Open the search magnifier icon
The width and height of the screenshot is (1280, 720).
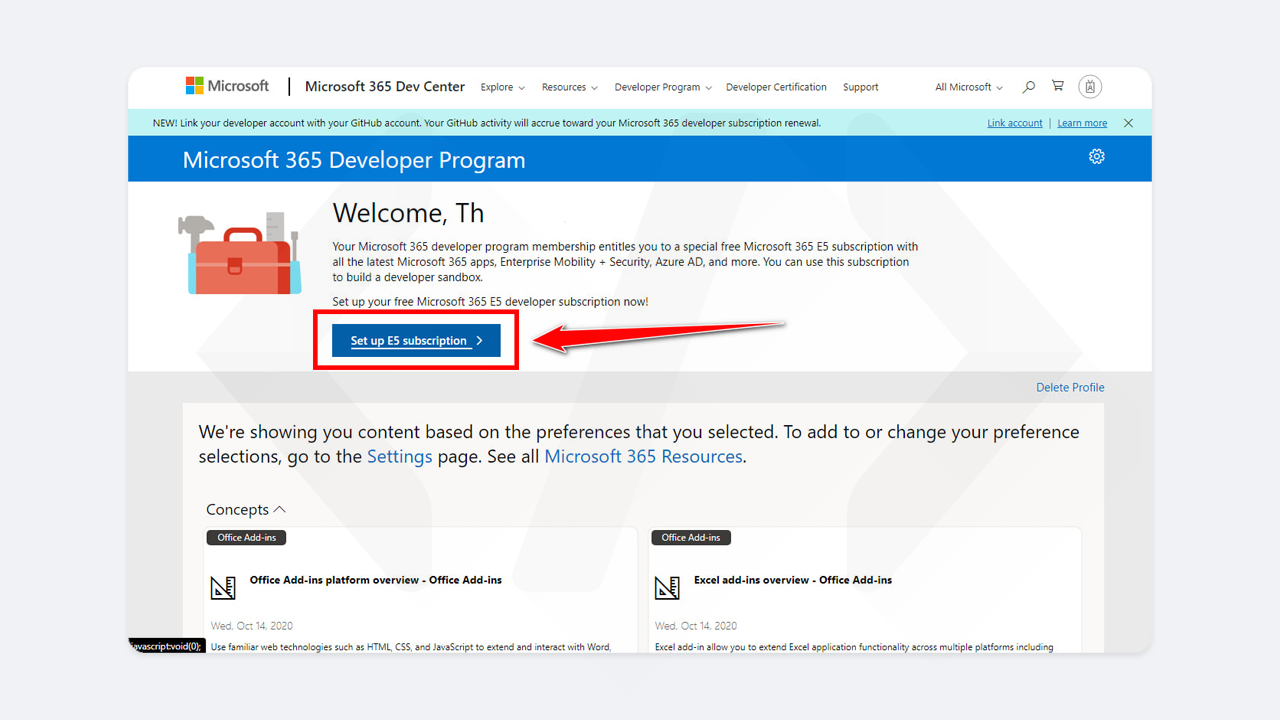[x=1028, y=87]
